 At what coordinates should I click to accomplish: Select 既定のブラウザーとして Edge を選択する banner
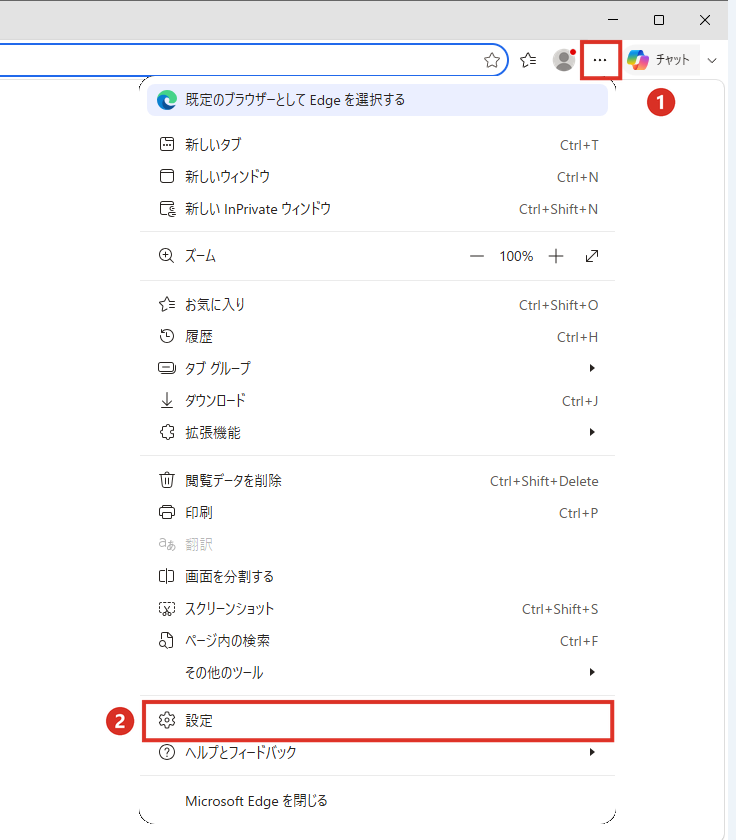pos(378,100)
